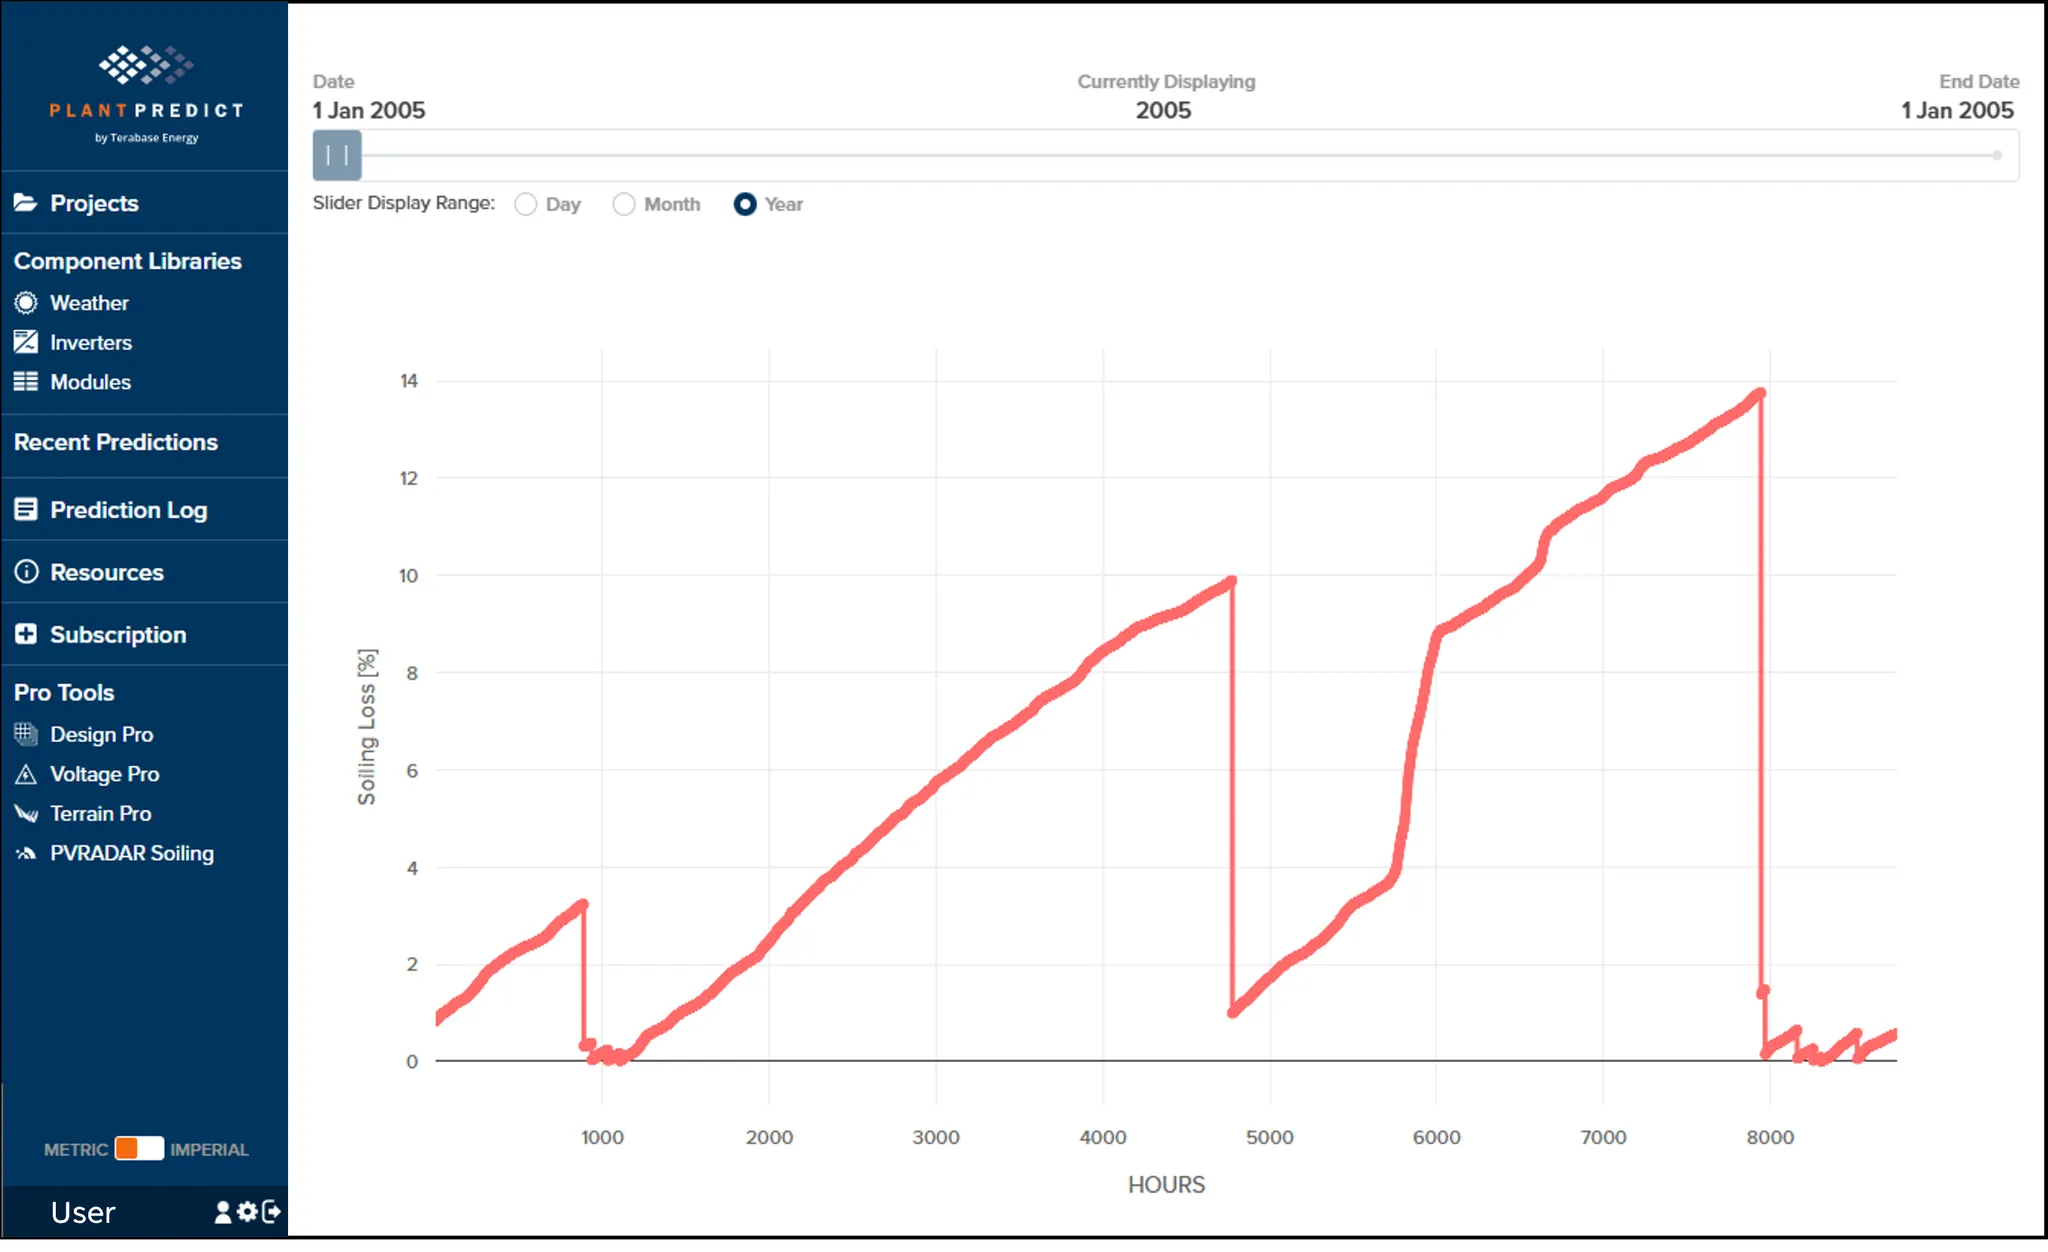This screenshot has width=2048, height=1252.
Task: Click the PVRADAR Soiling icon
Action: point(26,853)
